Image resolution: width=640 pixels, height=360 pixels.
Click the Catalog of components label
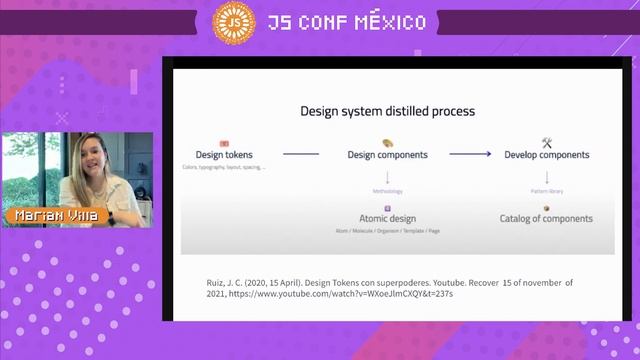[546, 218]
